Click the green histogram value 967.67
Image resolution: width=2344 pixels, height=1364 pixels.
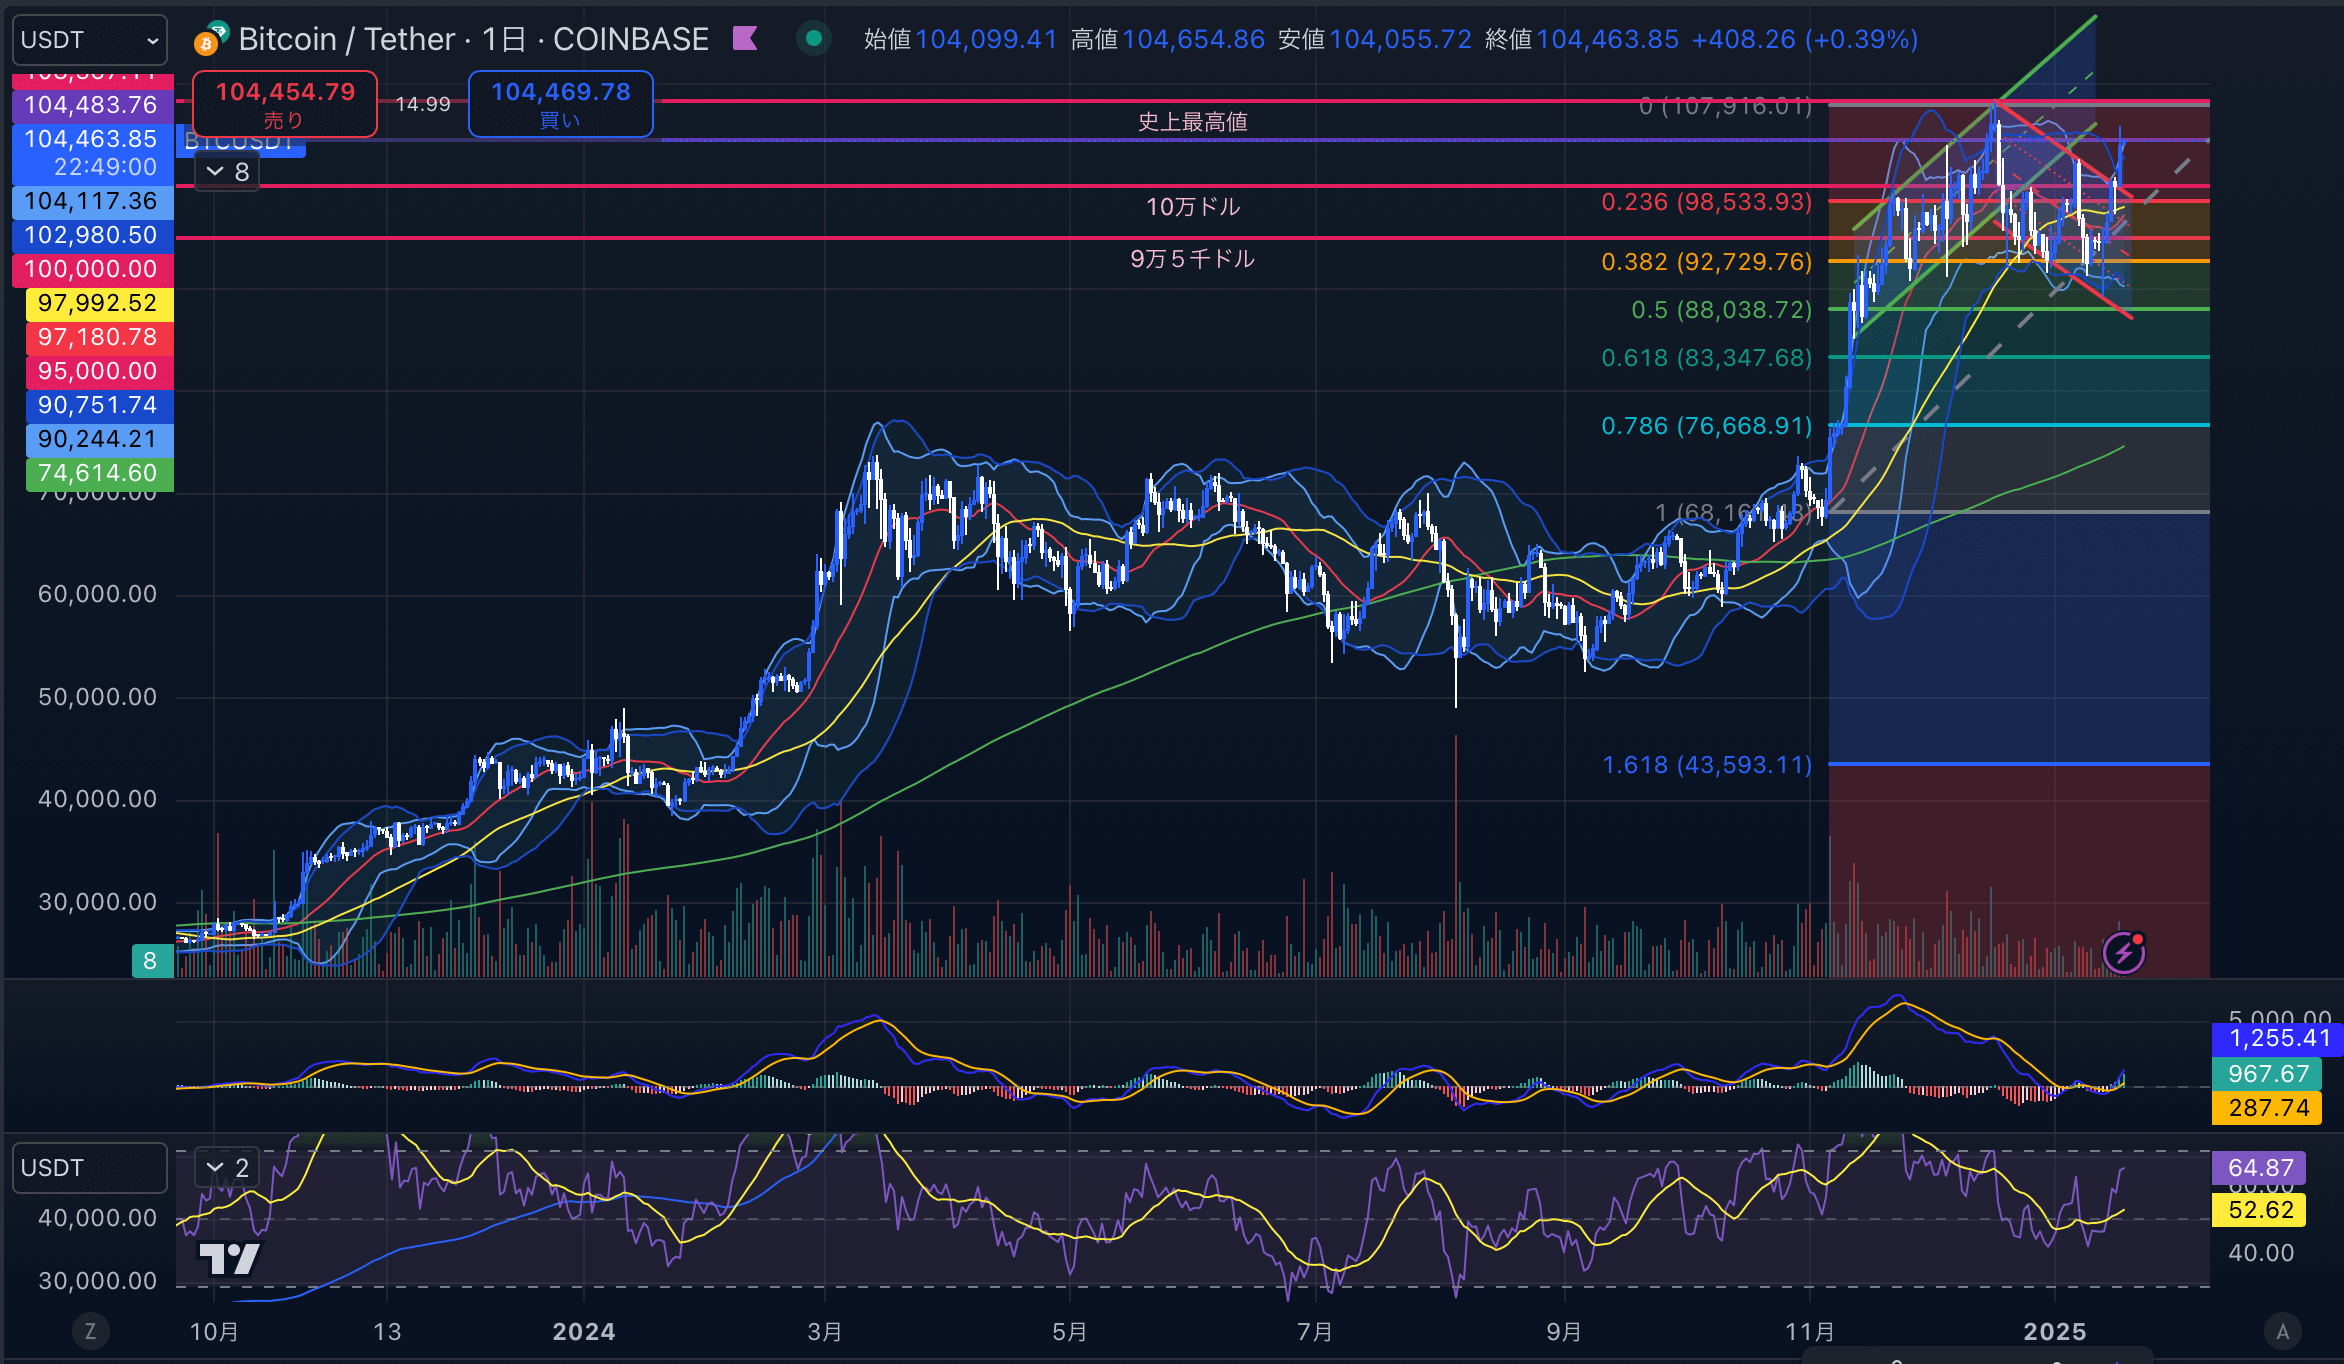pos(2267,1074)
